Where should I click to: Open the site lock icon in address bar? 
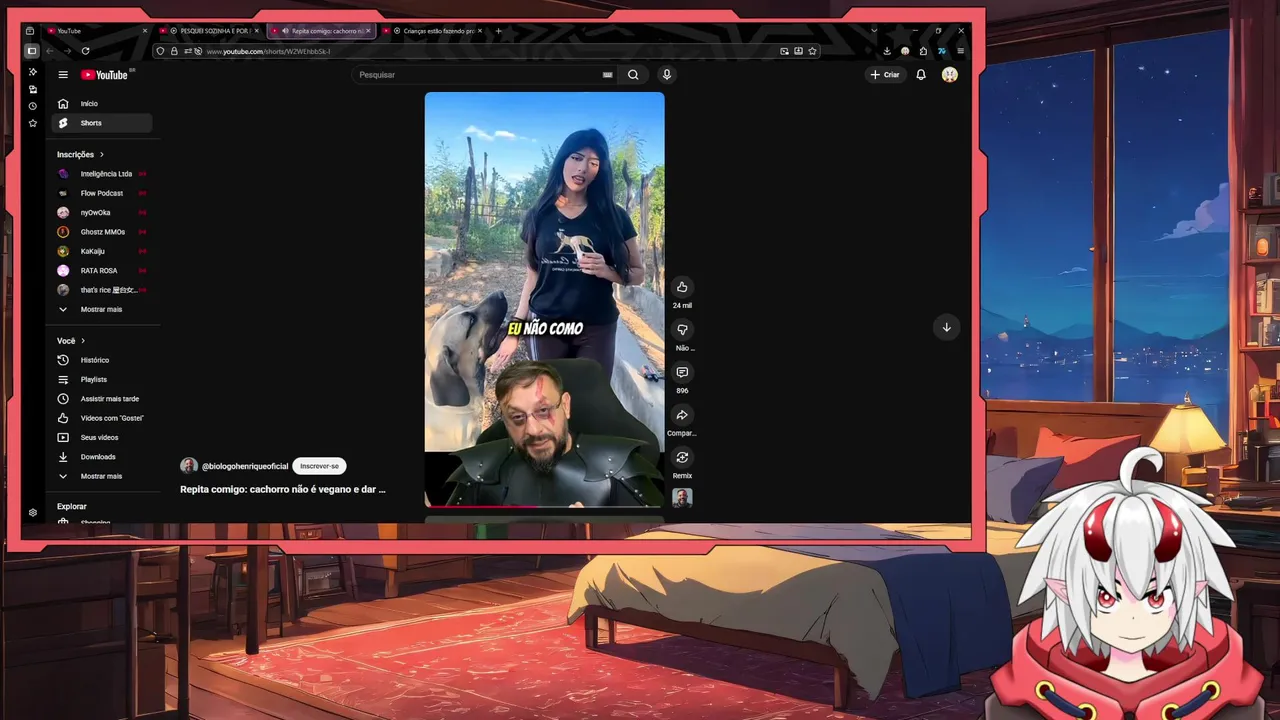[x=174, y=51]
